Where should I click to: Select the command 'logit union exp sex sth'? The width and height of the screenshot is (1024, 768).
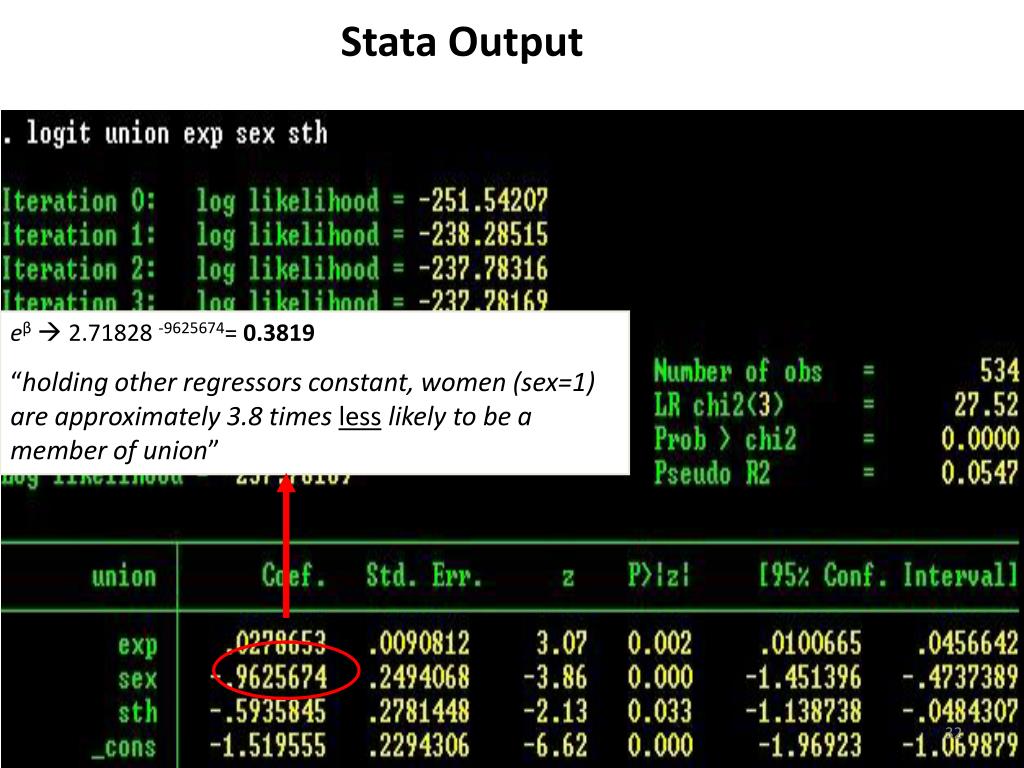pos(176,134)
